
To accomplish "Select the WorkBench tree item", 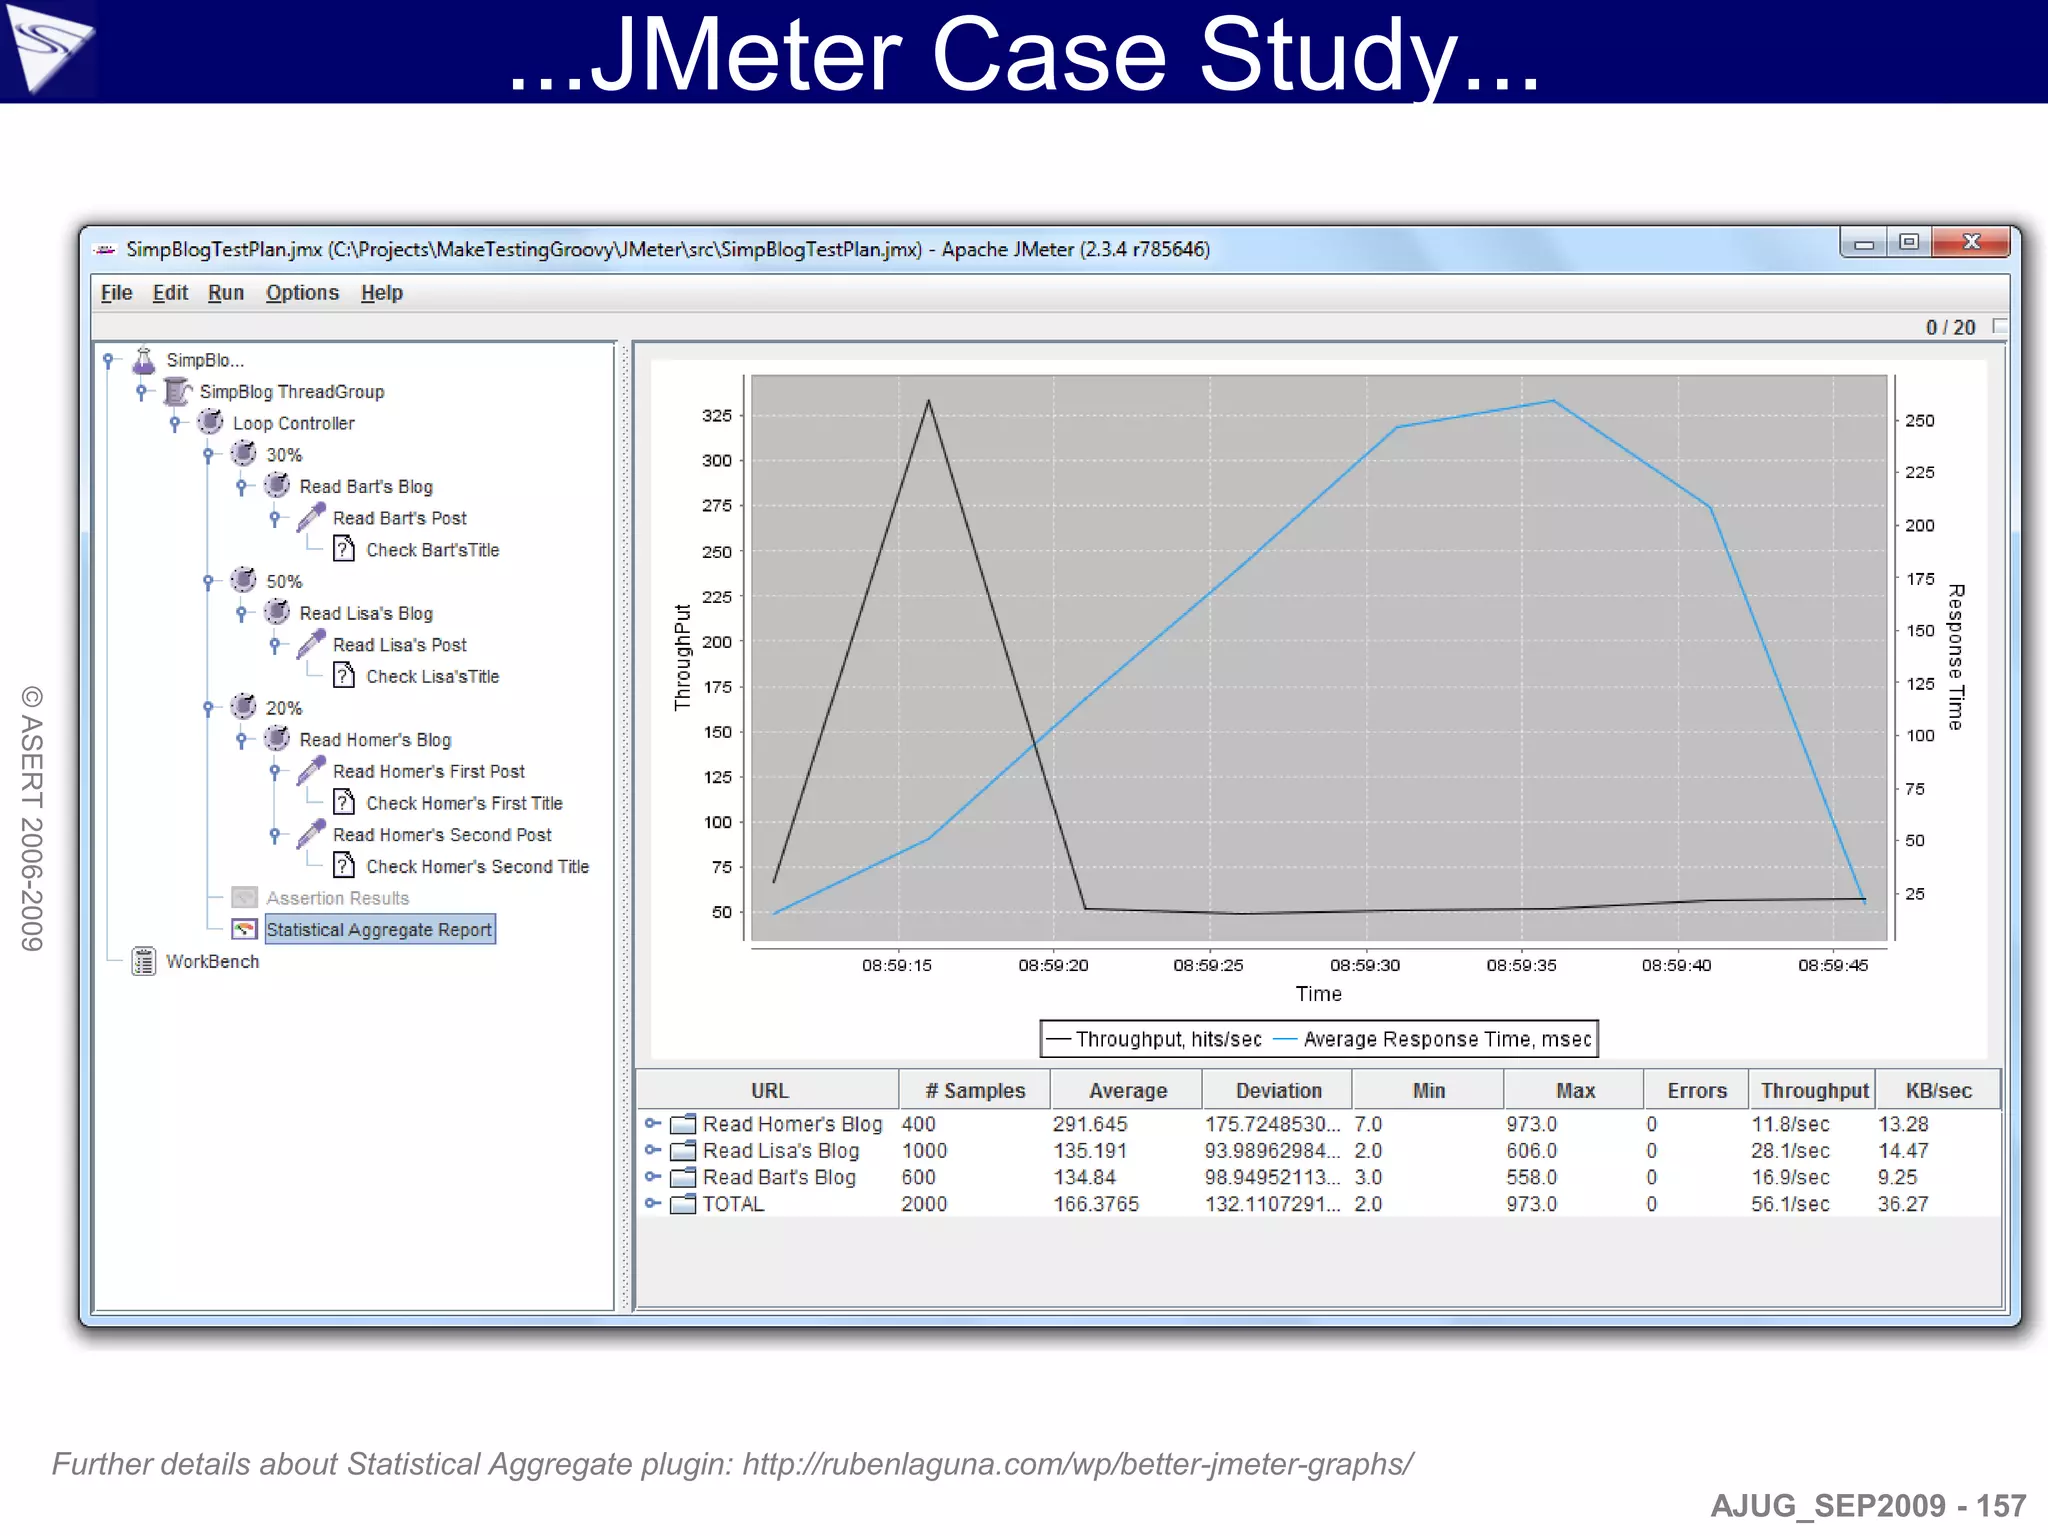I will [x=212, y=962].
